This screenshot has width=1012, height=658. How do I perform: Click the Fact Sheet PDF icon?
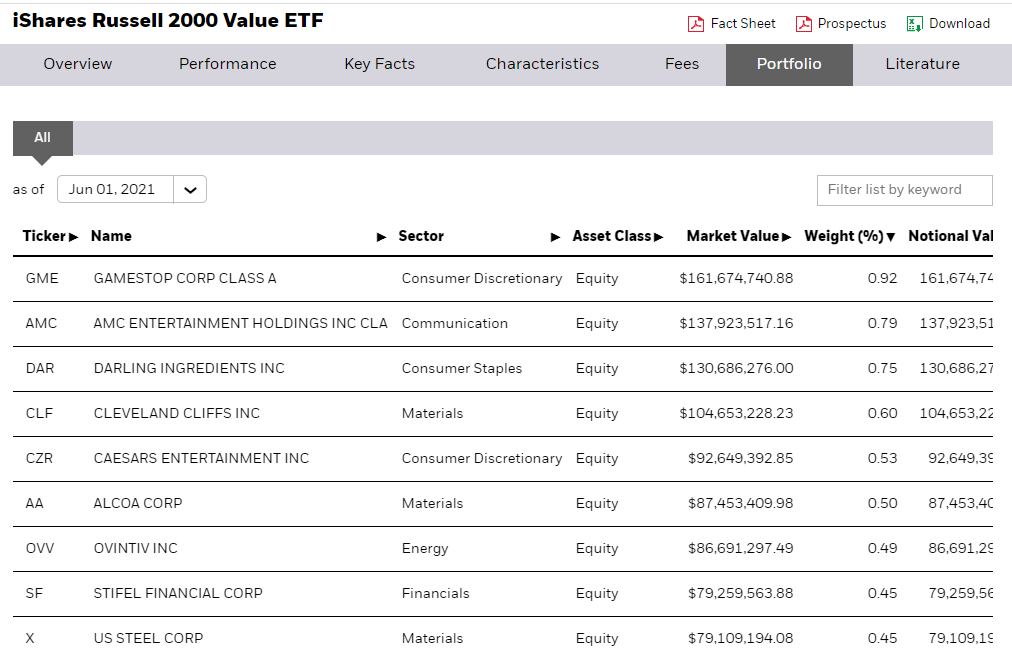(696, 24)
